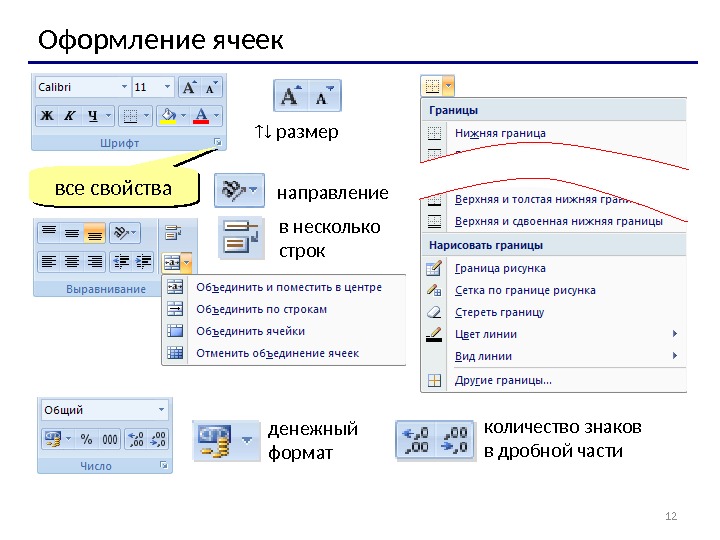Screen dimensions: 720x540
Task: Click the enlarged wrap text icon
Action: tap(241, 238)
